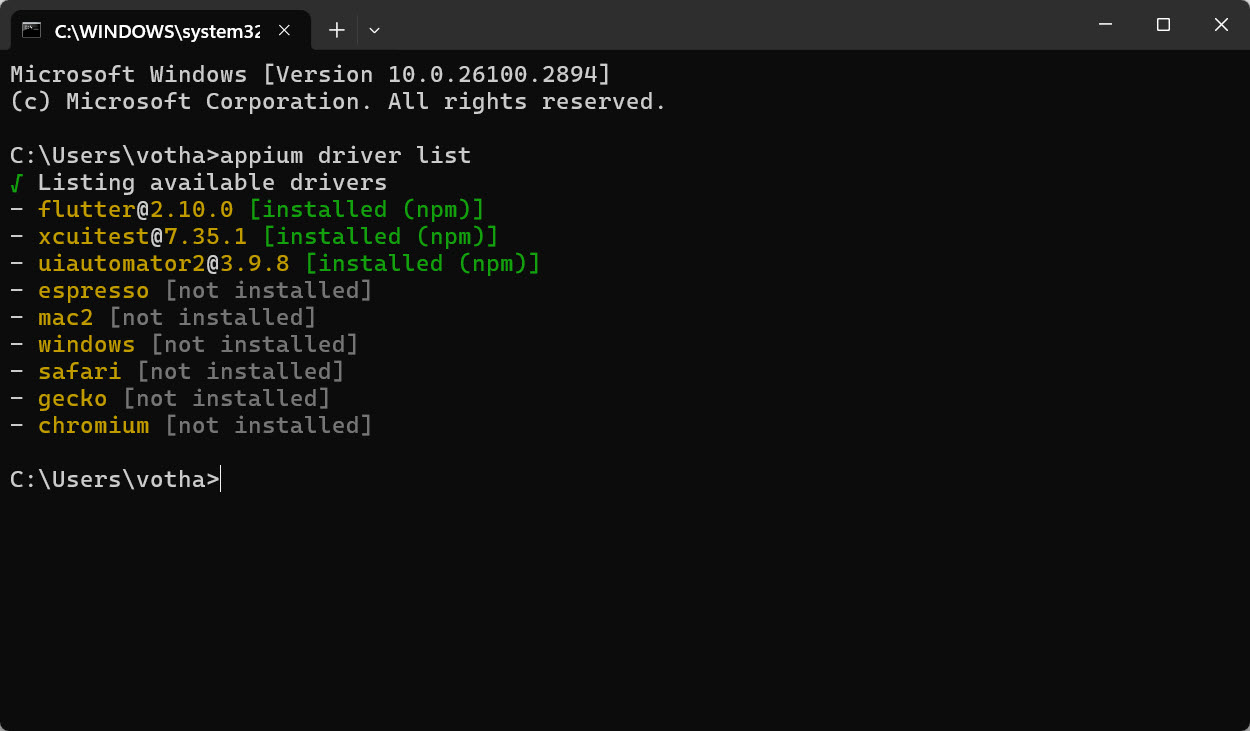
Task: Close the C:\WINDOWS\system32 tab
Action: click(285, 30)
